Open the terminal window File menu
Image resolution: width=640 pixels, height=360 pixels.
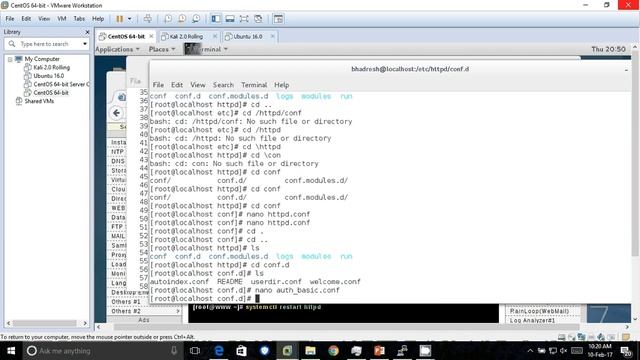pyautogui.click(x=158, y=85)
